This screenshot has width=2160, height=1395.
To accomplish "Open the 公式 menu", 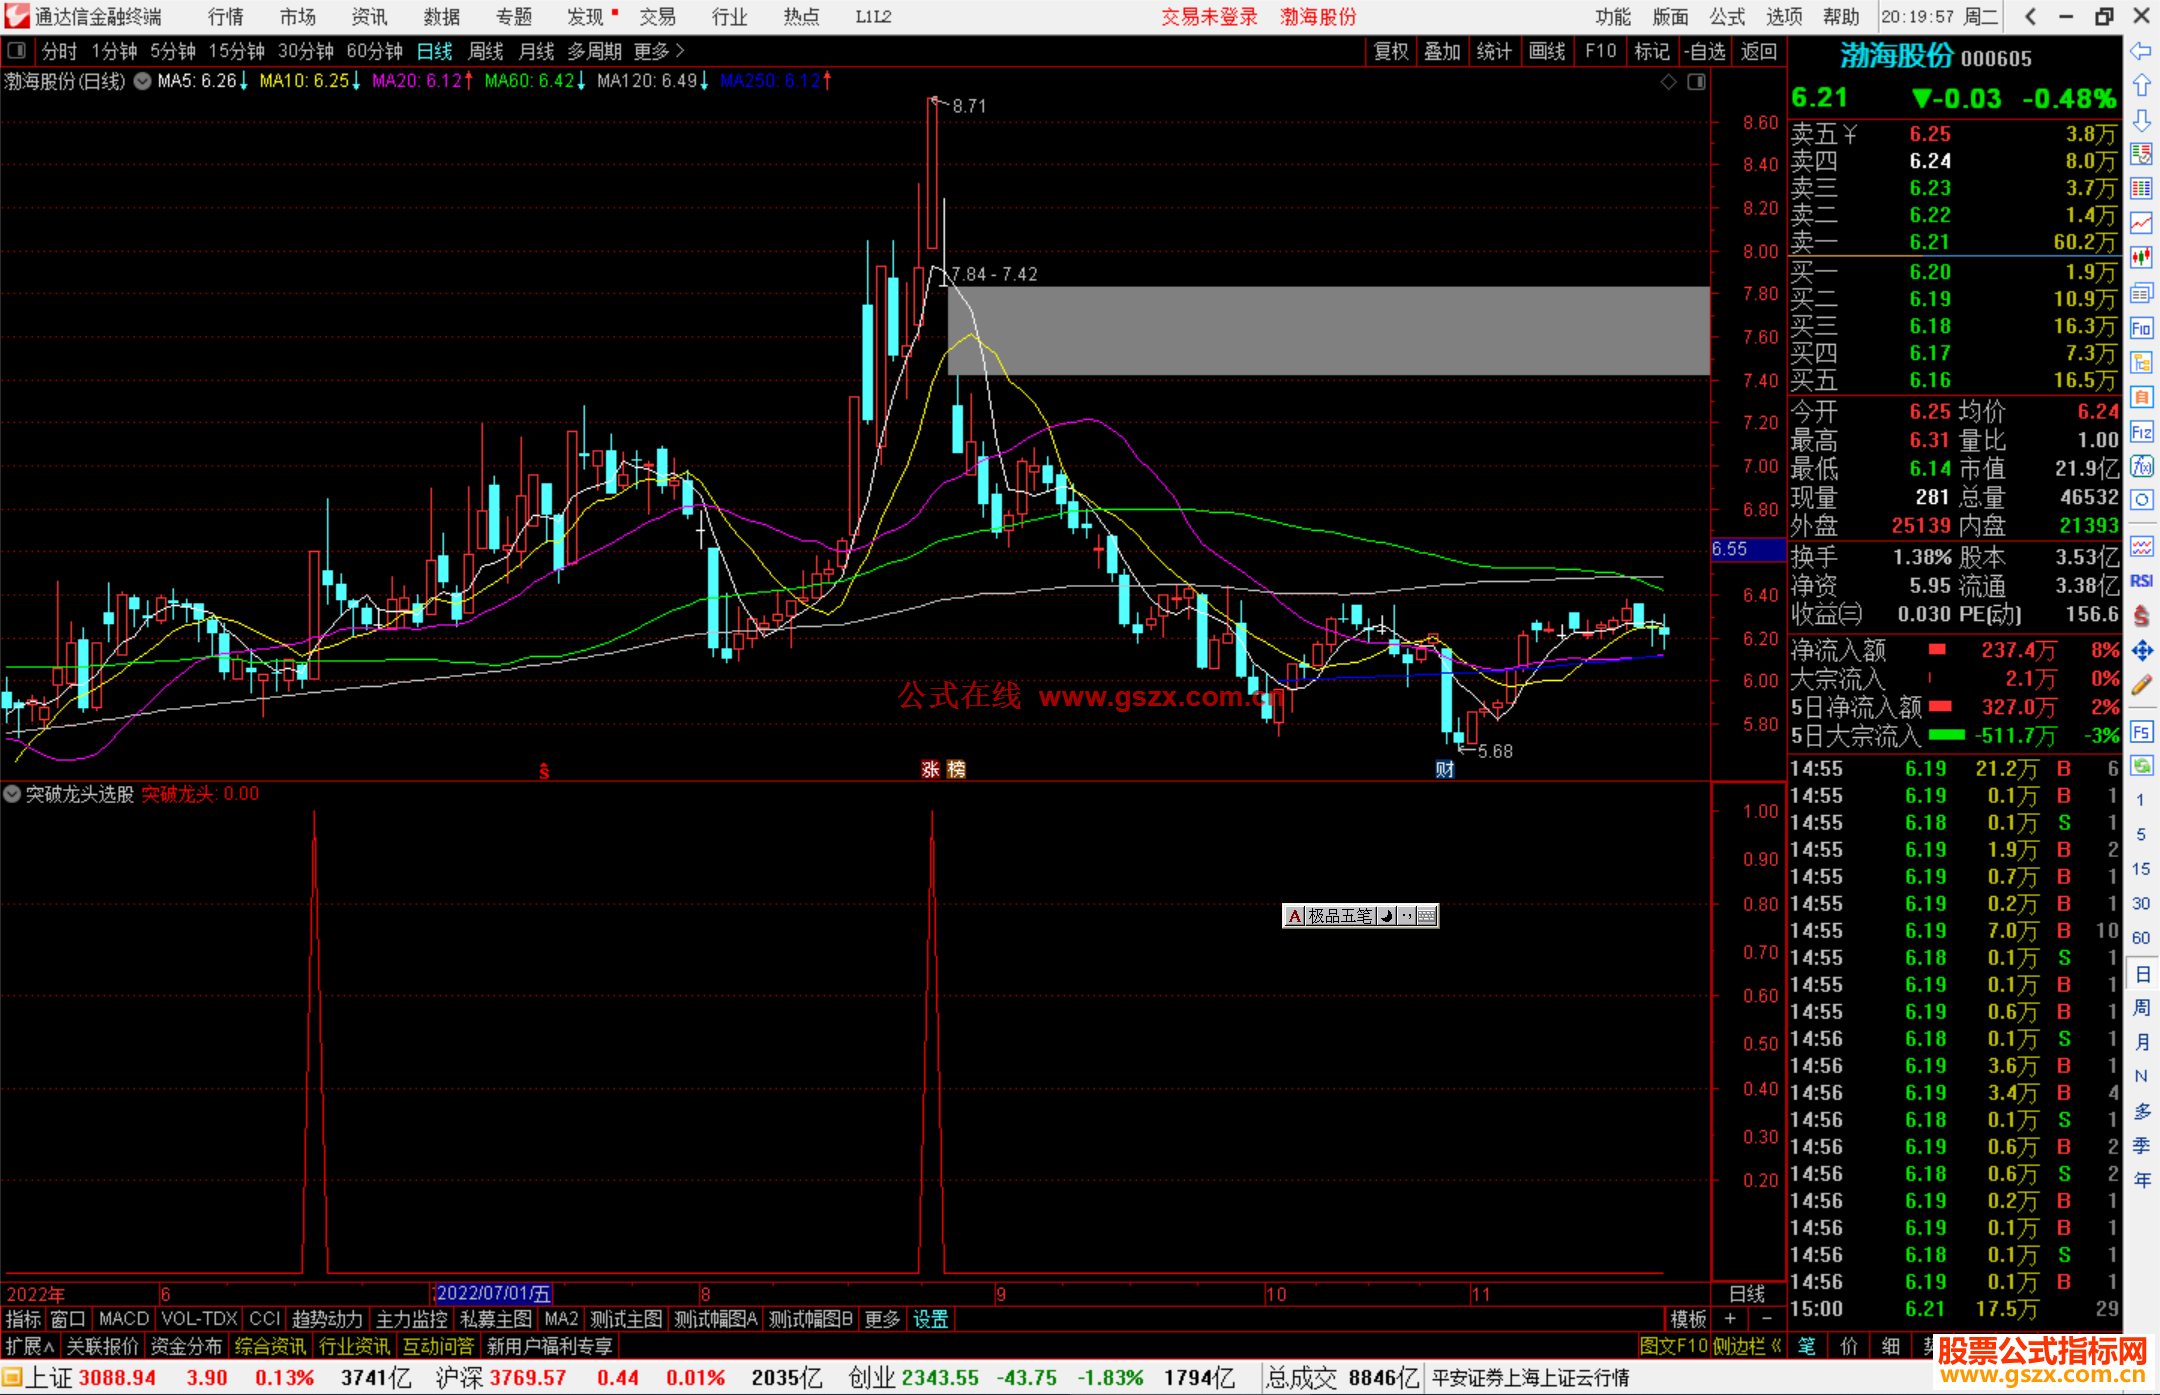I will click(x=1727, y=17).
